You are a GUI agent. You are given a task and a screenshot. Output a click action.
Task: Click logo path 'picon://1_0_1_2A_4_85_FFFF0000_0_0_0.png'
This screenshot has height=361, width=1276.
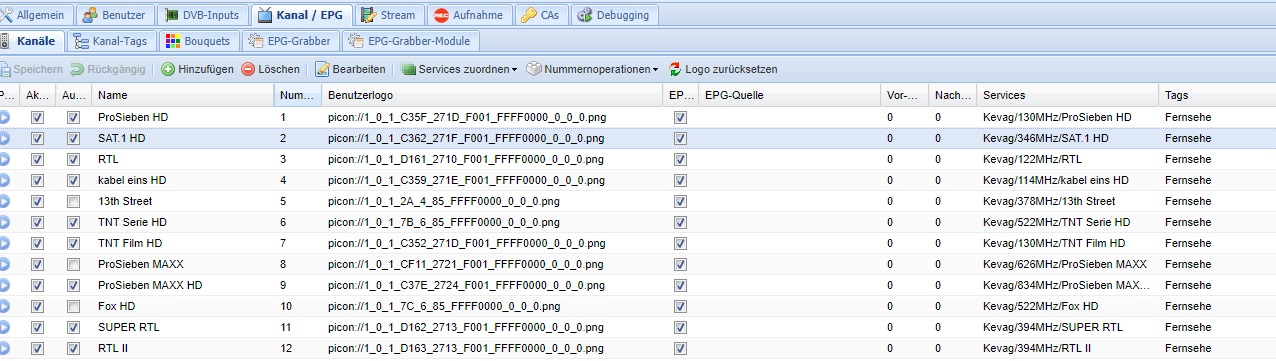[443, 201]
